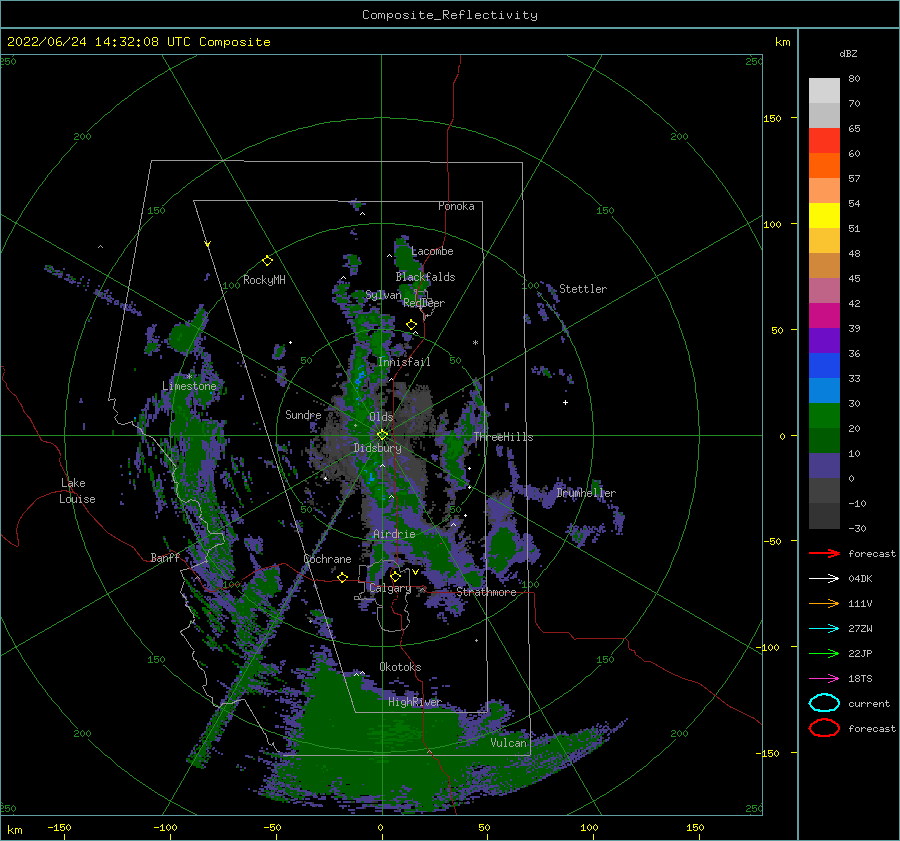Select the Stettler city label
This screenshot has width=900, height=841.
(583, 289)
